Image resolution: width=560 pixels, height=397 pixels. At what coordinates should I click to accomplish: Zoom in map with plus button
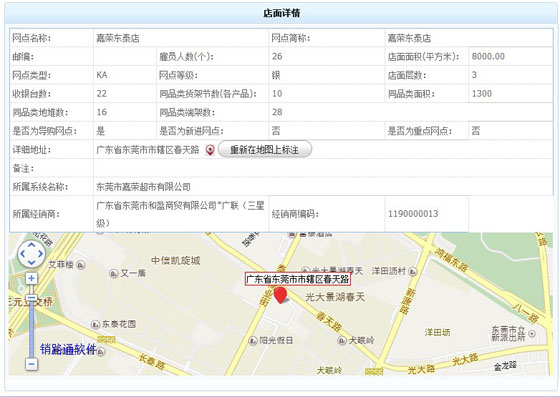click(x=31, y=278)
